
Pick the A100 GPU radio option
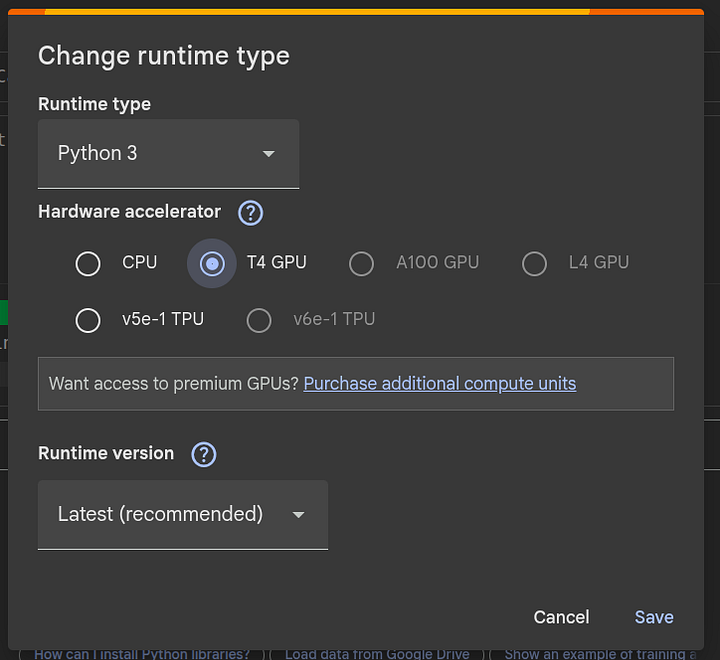click(361, 263)
